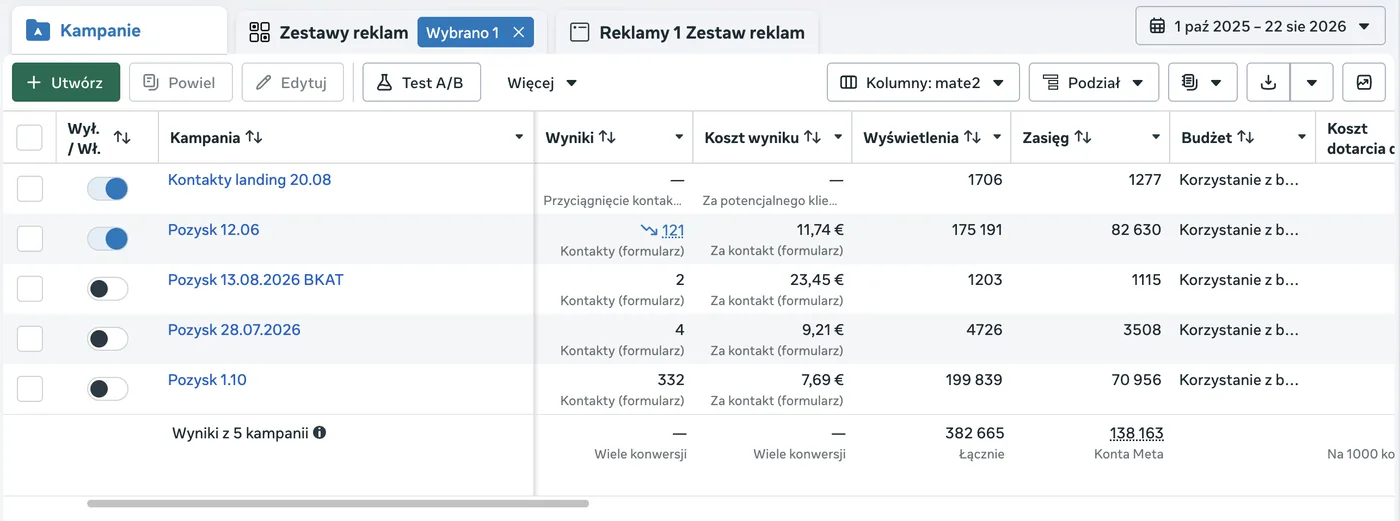Click the Kampanie folder icon
The image size is (1400, 521).
[37, 30]
